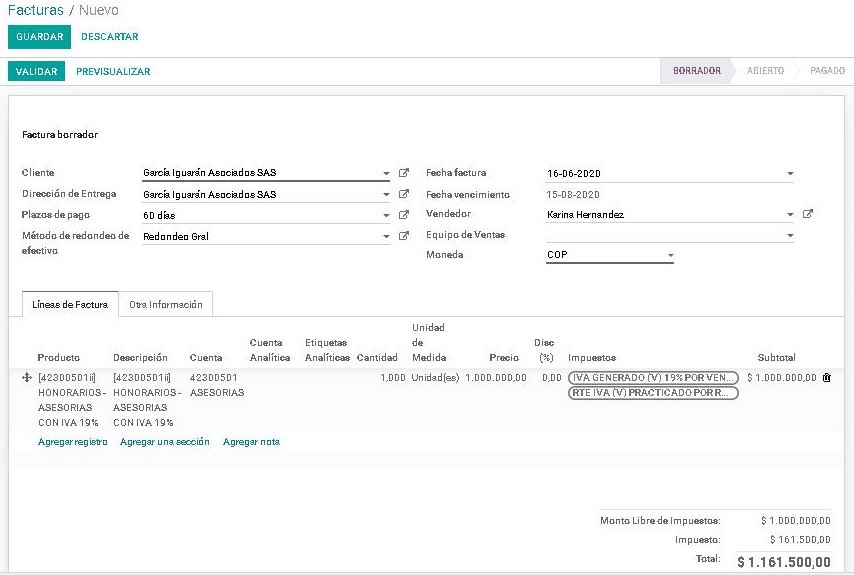
Task: Open external link for Cliente field
Action: pyautogui.click(x=404, y=173)
